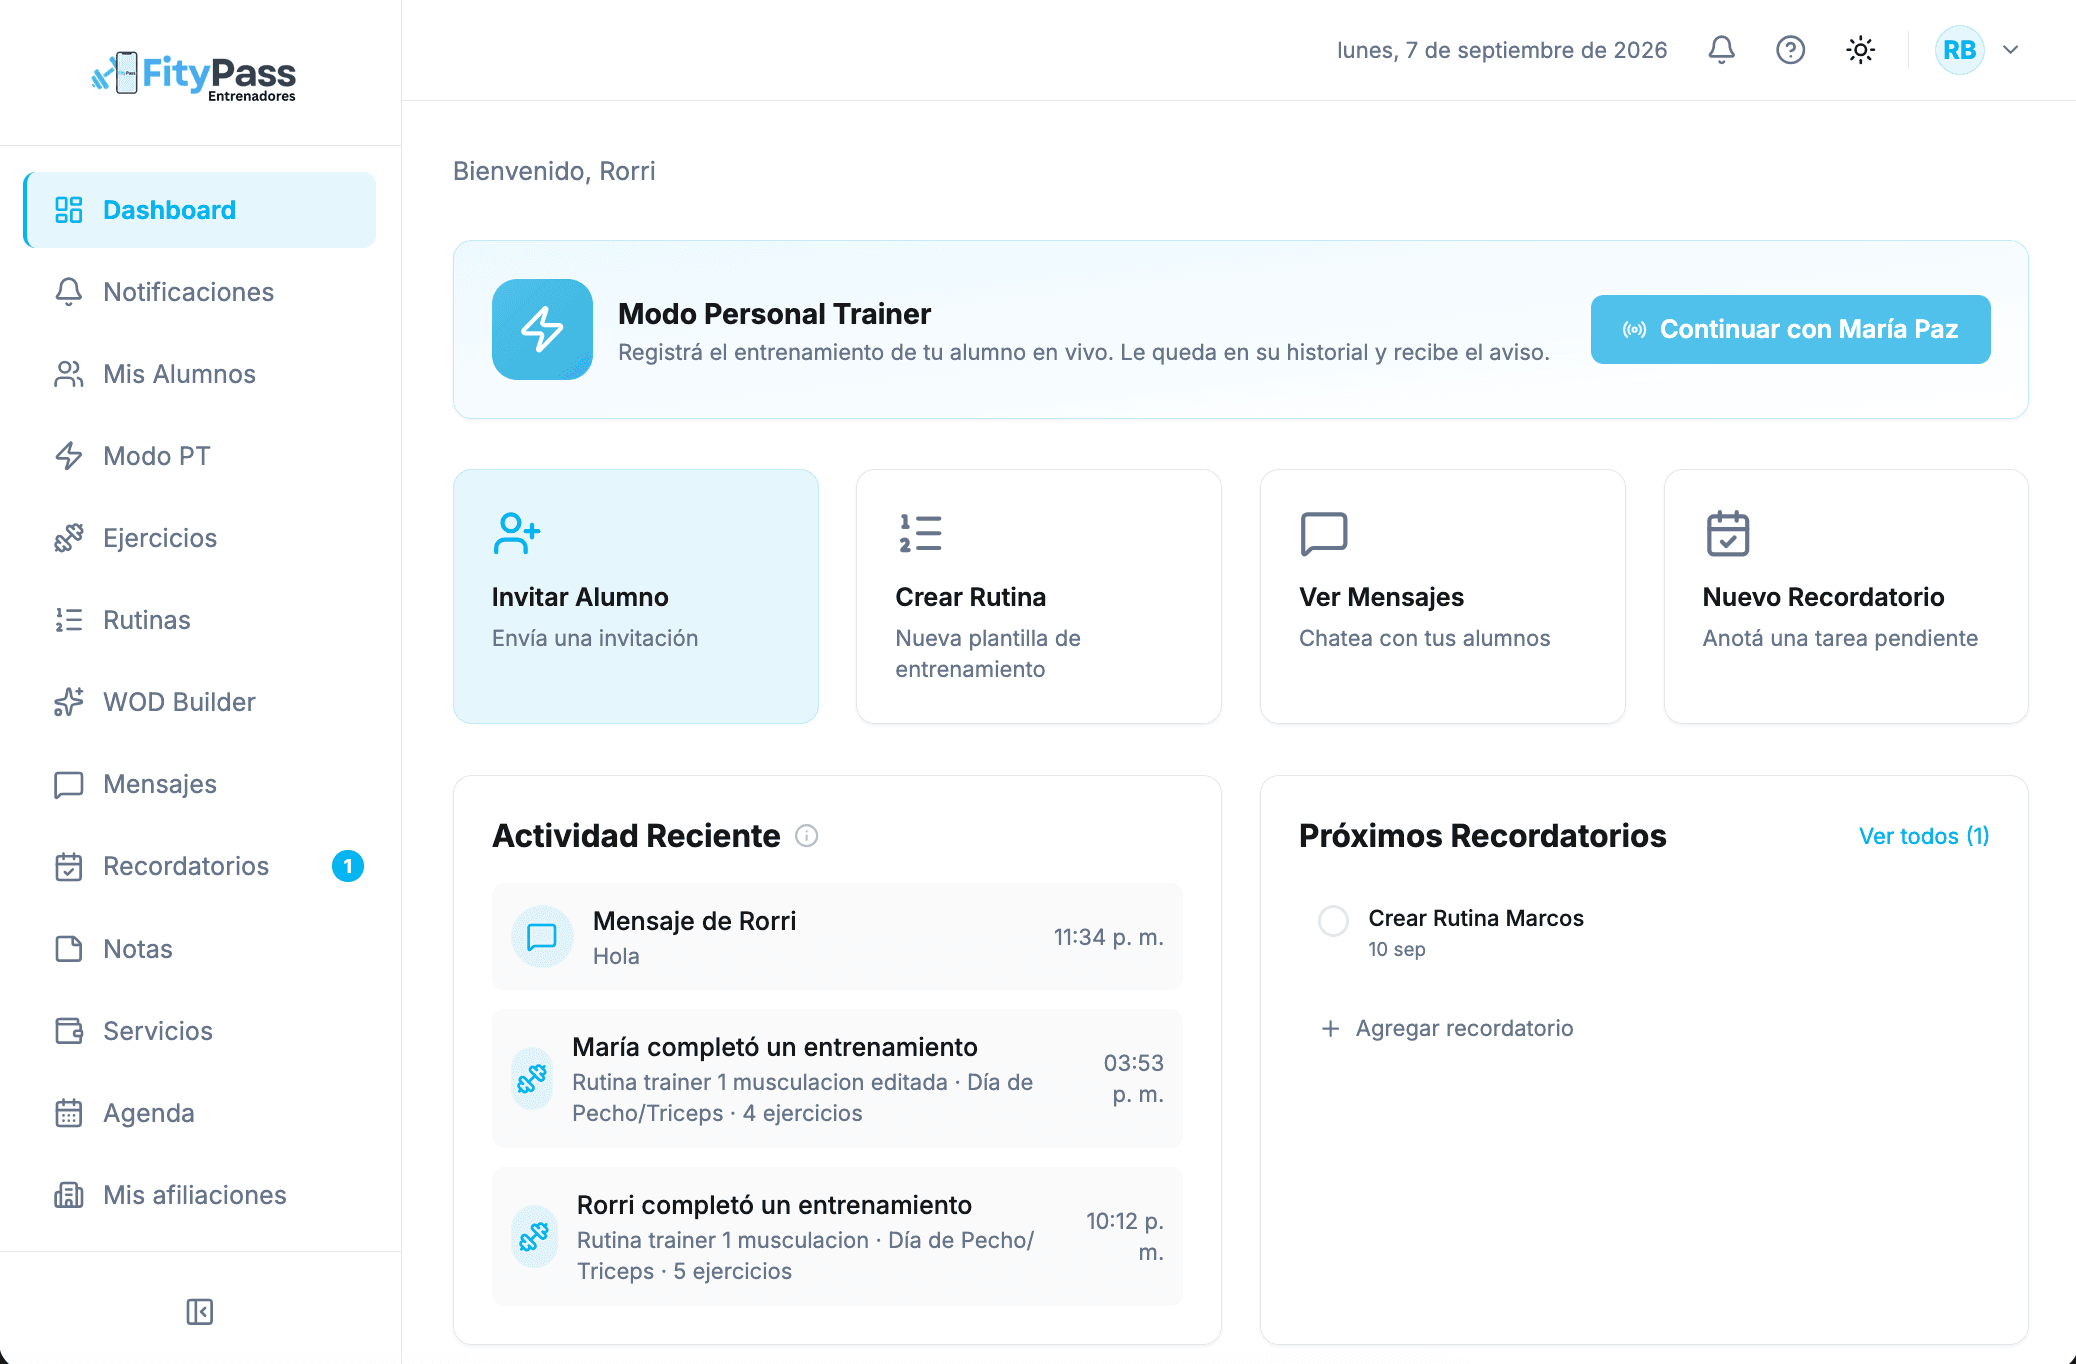The image size is (2076, 1364).
Task: Open the notifications bell in header
Action: (x=1721, y=50)
